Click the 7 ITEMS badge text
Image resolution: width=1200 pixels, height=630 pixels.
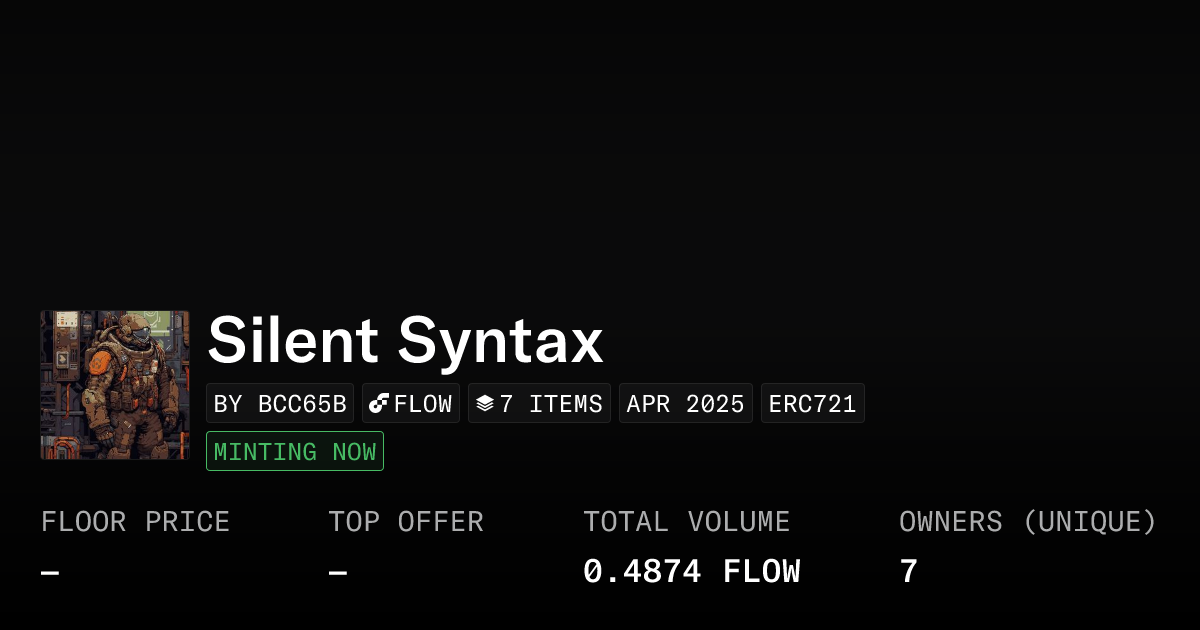551,404
